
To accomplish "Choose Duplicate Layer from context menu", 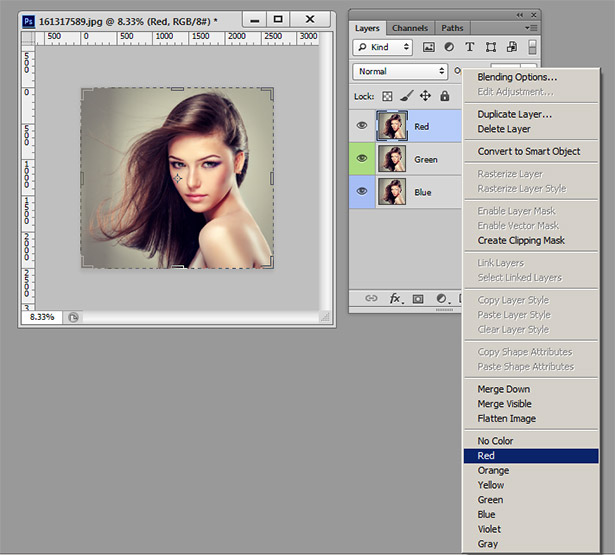I will pos(514,114).
